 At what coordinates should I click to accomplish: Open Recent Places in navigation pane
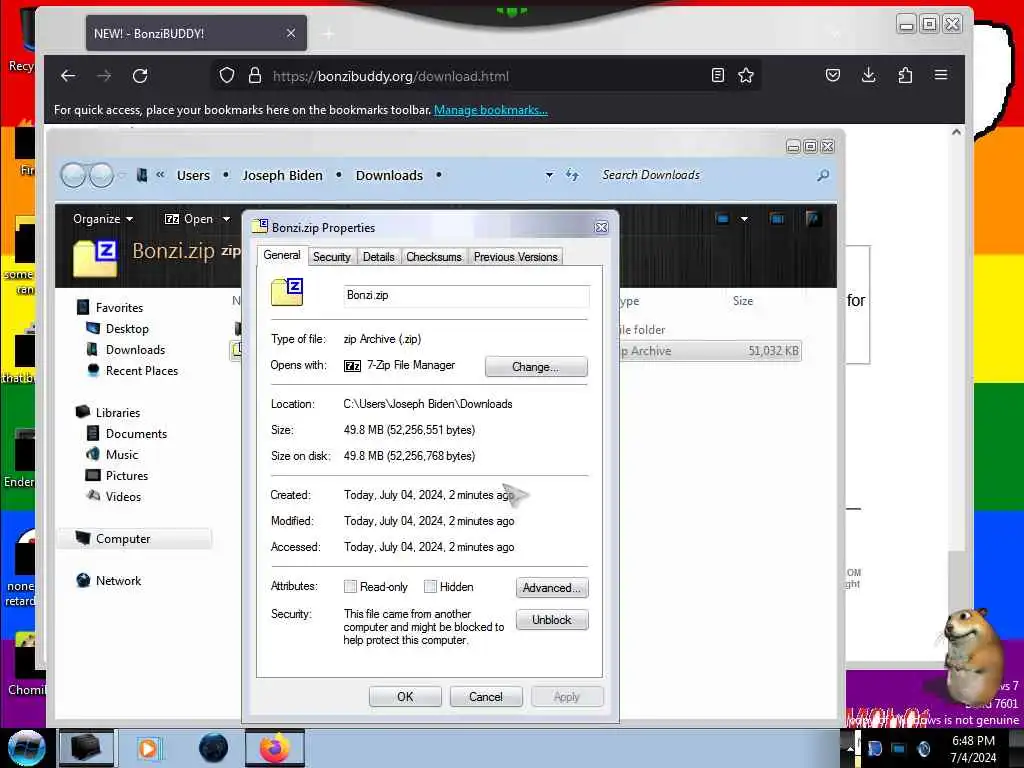[x=142, y=370]
